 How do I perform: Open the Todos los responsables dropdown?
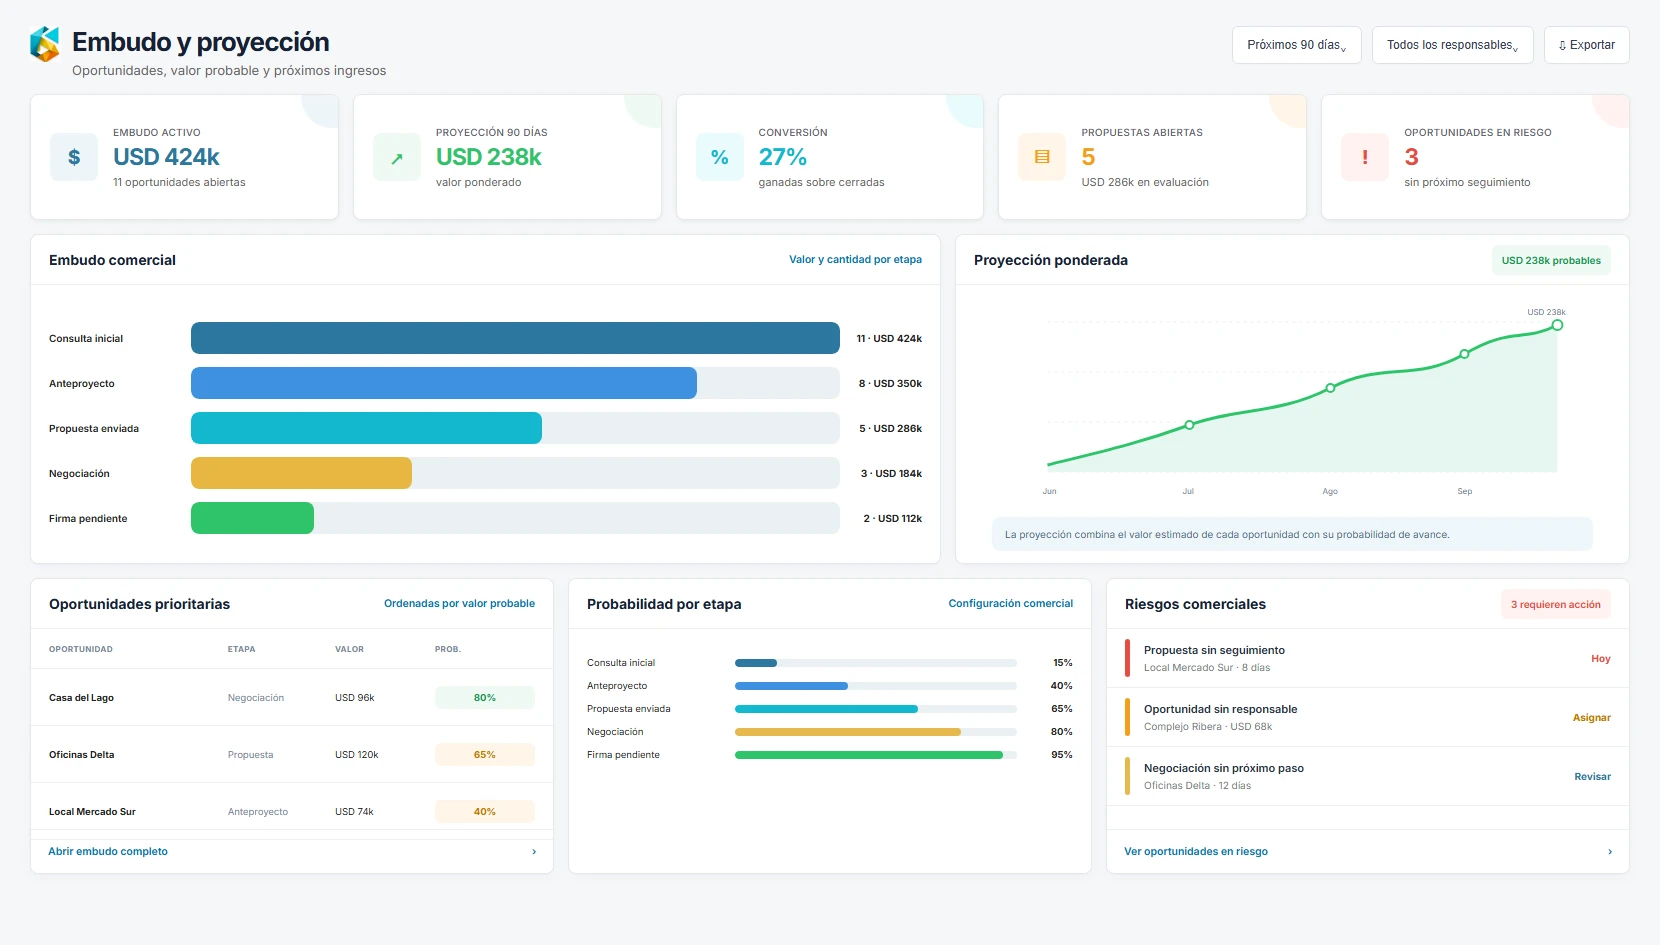click(x=1452, y=45)
